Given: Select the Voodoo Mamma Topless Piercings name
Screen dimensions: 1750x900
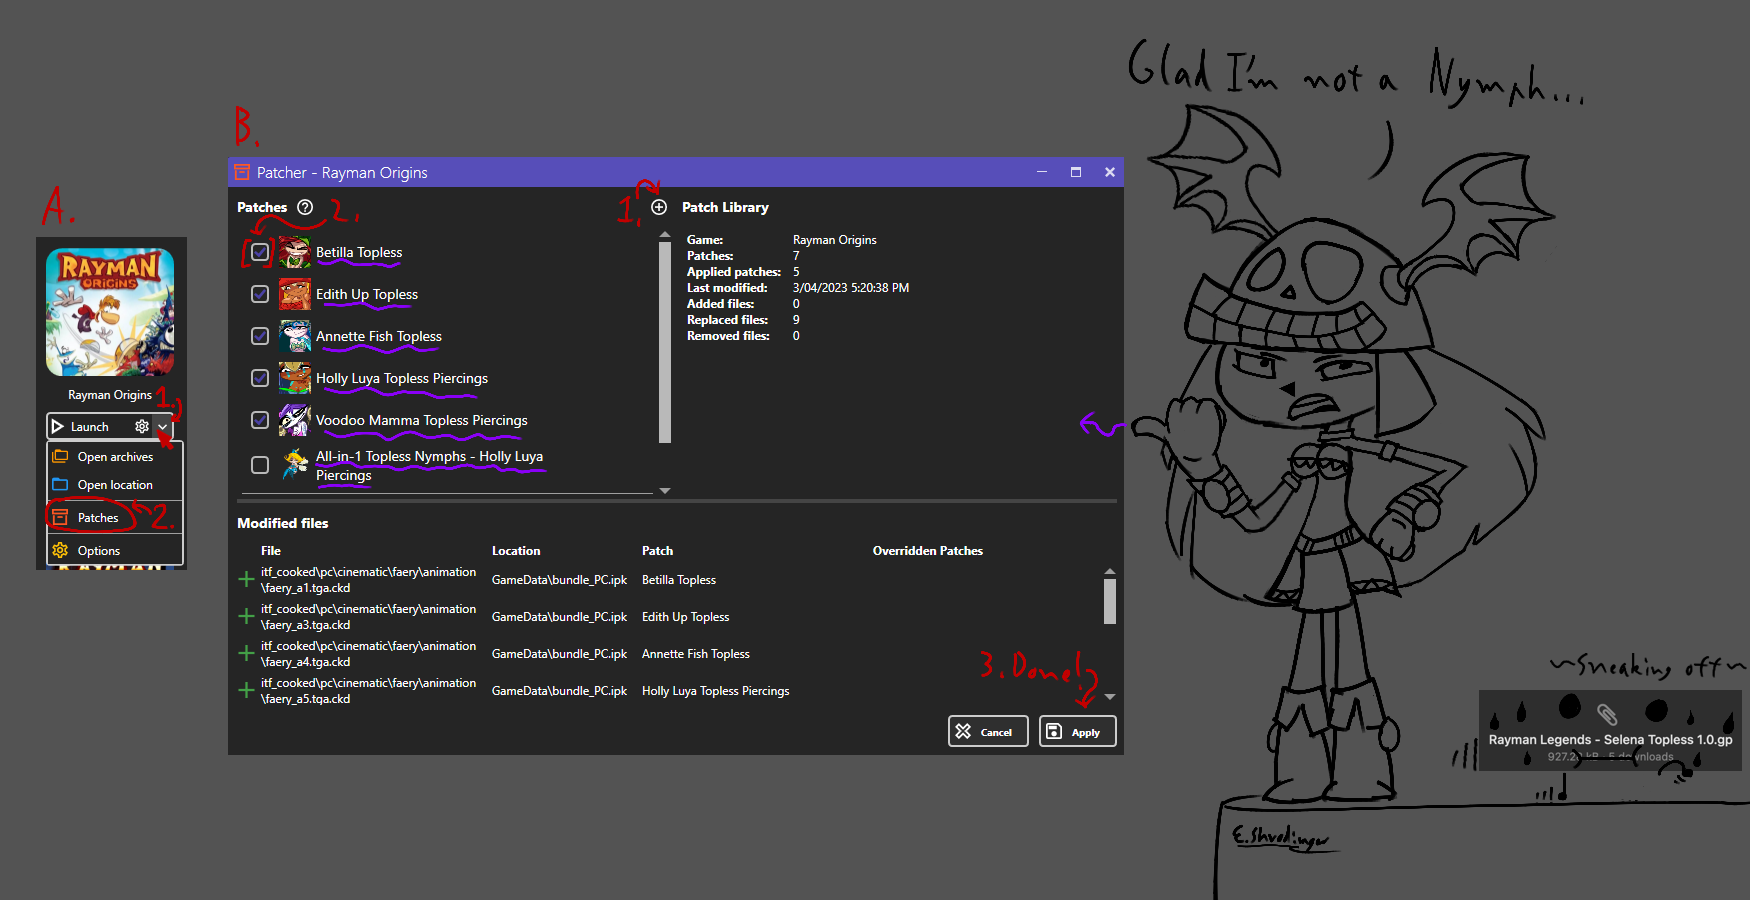Looking at the screenshot, I should pyautogui.click(x=422, y=420).
